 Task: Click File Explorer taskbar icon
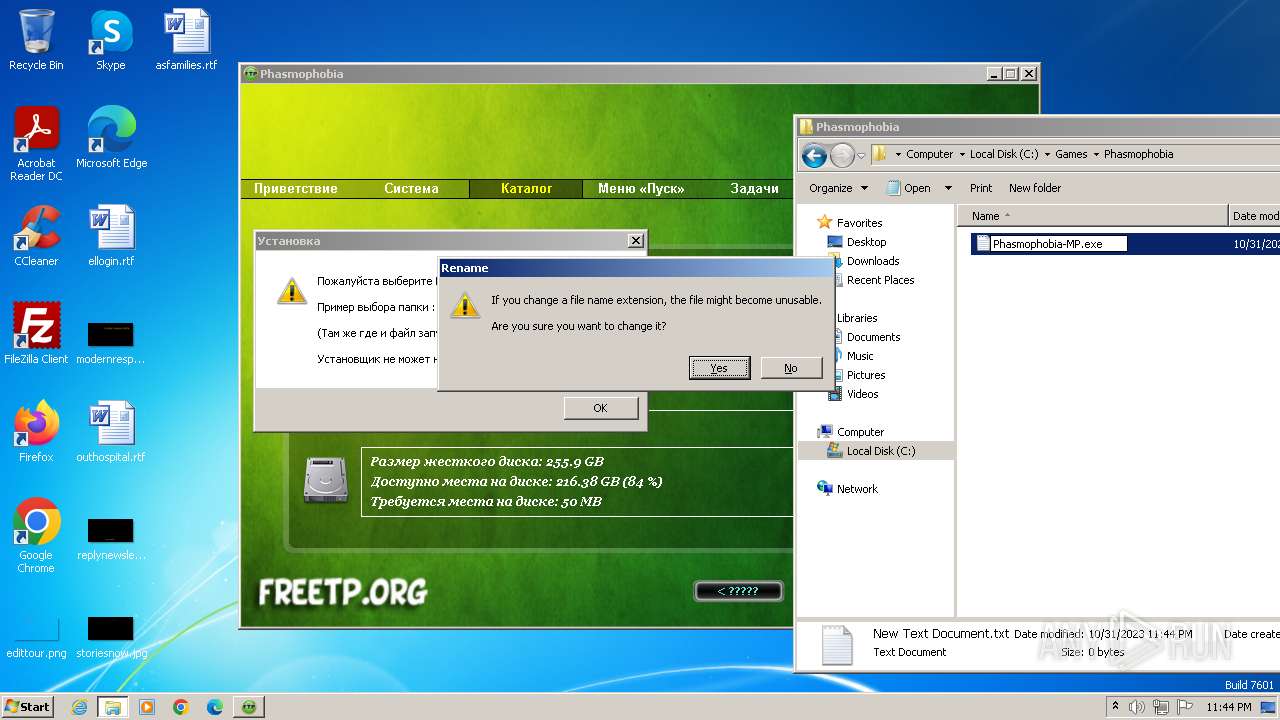click(x=112, y=707)
